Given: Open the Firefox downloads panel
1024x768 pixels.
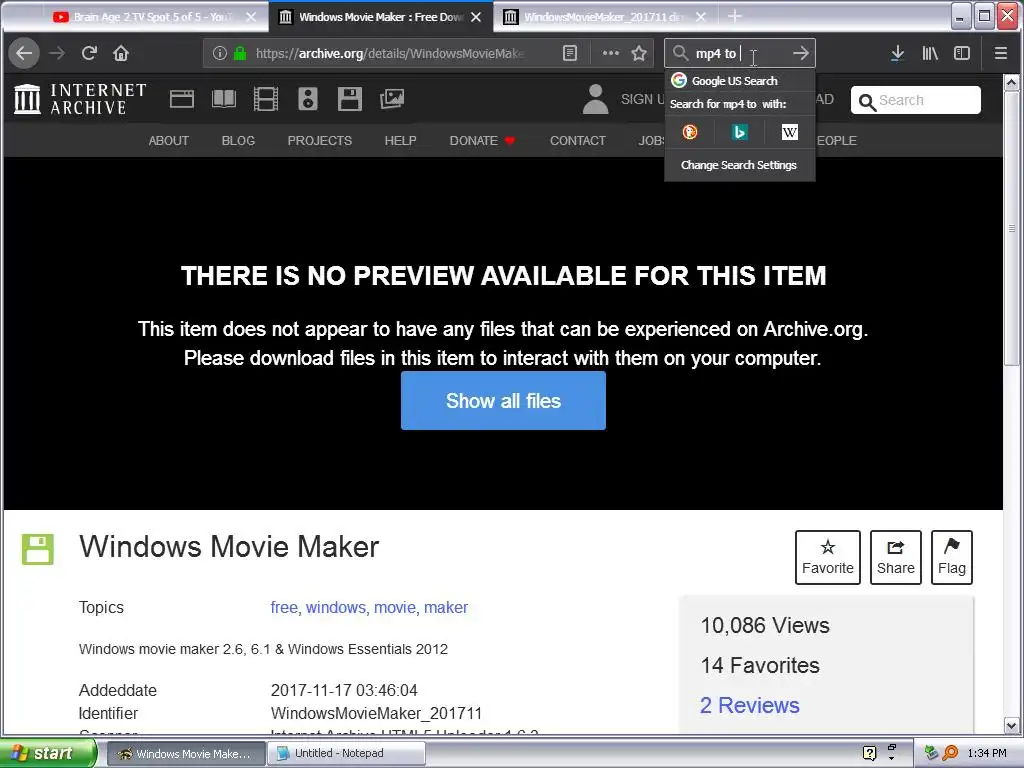Looking at the screenshot, I should [897, 53].
